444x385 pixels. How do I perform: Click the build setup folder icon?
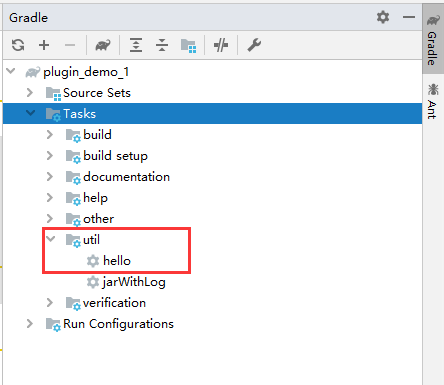pyautogui.click(x=73, y=156)
